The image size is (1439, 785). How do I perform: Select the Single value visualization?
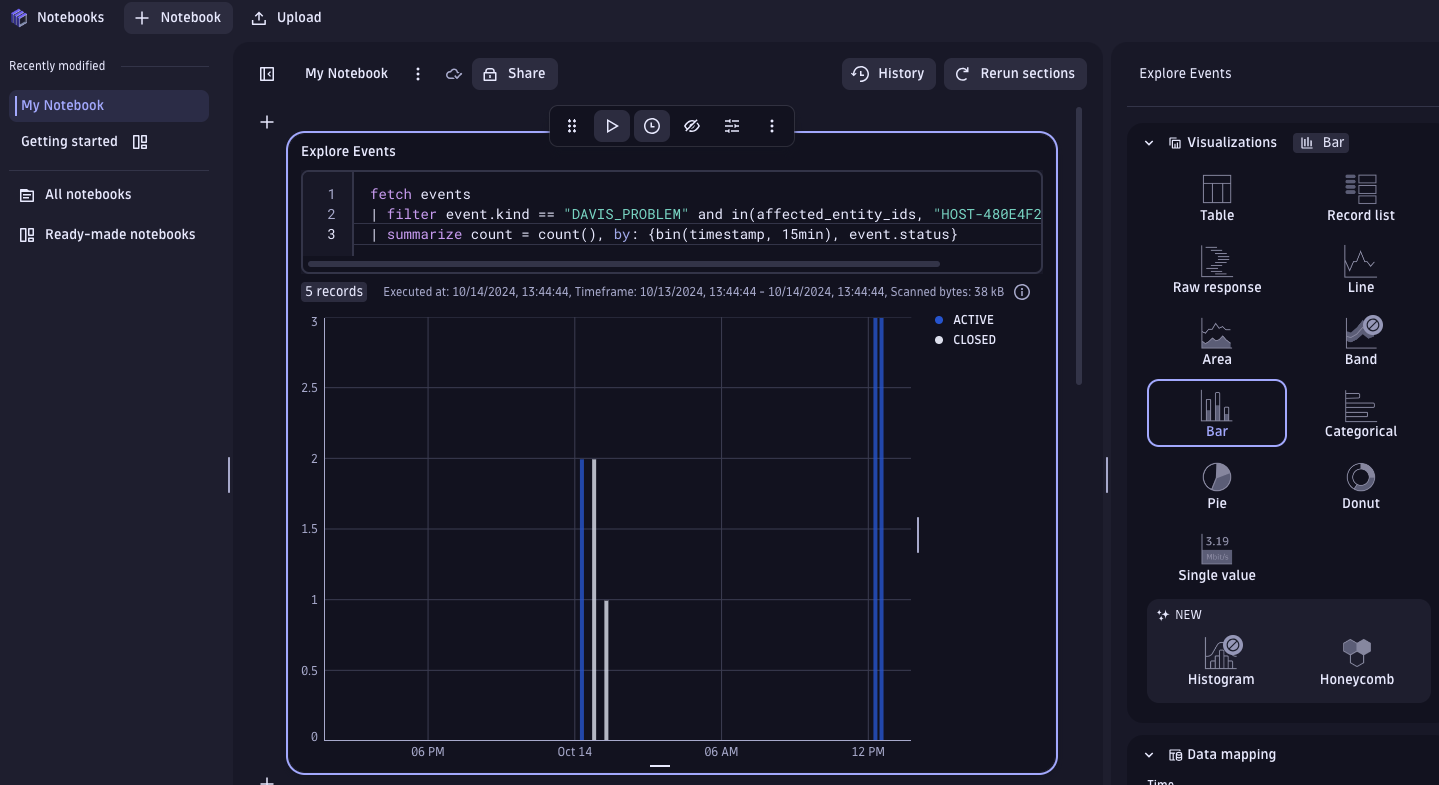coord(1216,558)
